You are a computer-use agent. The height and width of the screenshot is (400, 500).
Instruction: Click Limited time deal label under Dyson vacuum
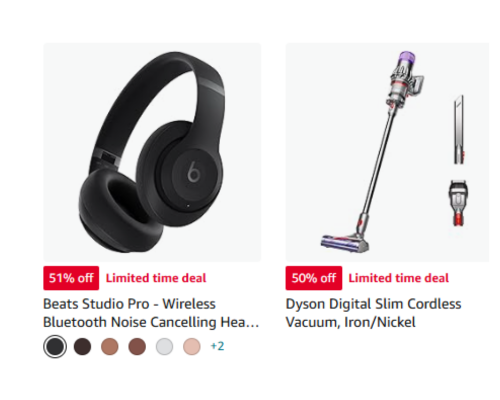(399, 278)
